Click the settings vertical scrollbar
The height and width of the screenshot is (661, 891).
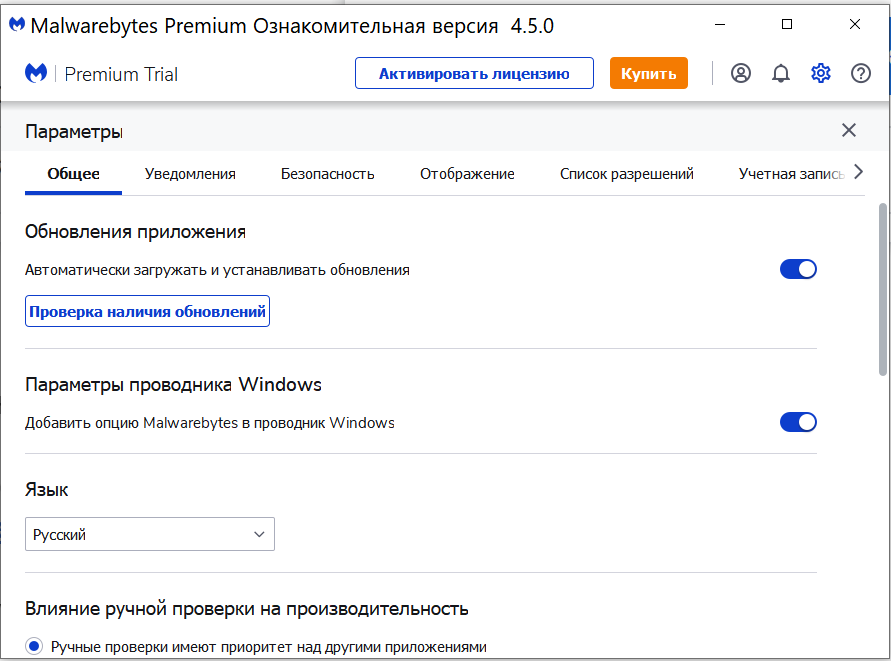[882, 290]
